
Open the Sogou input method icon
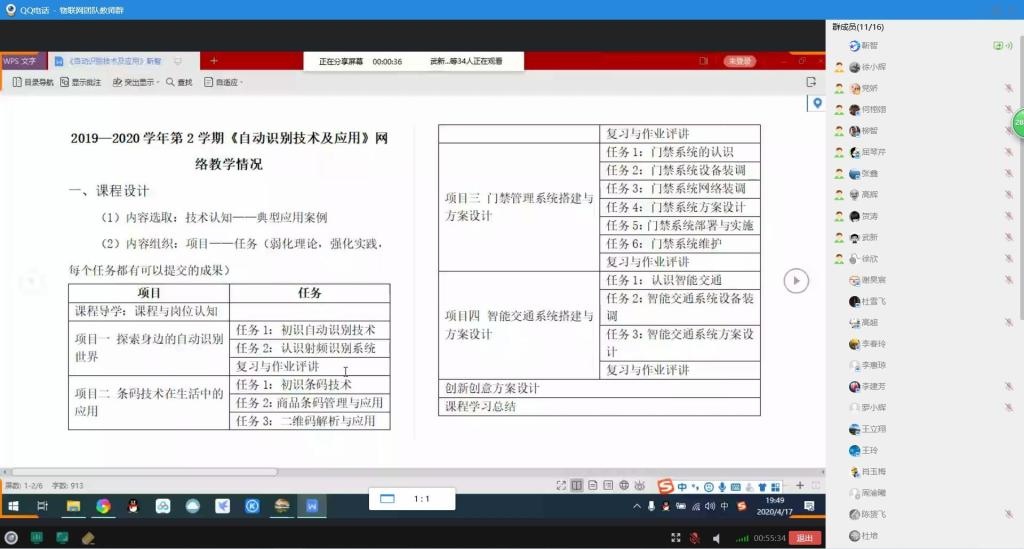[x=665, y=487]
